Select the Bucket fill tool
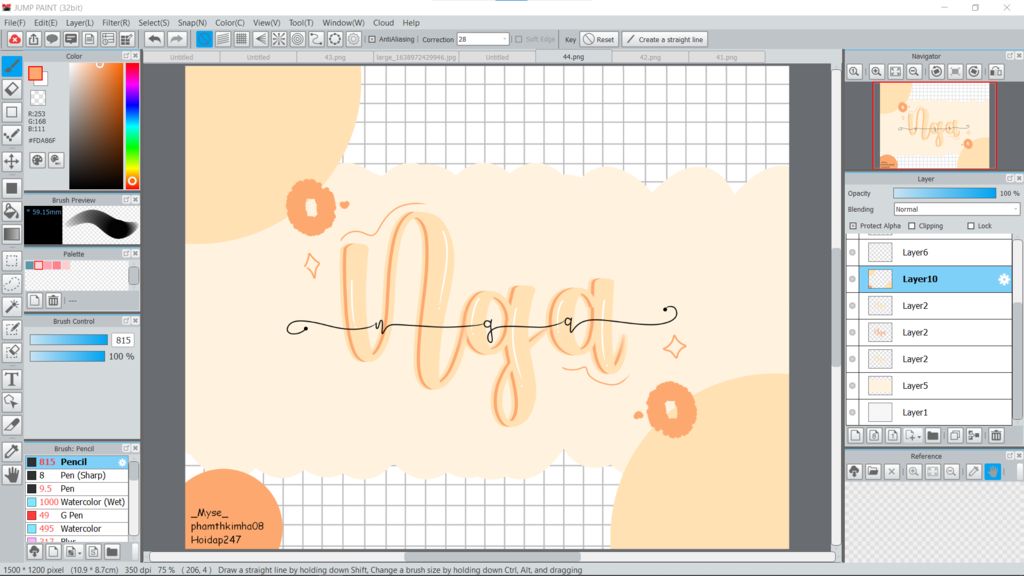Viewport: 1024px width, 576px height. (x=12, y=210)
